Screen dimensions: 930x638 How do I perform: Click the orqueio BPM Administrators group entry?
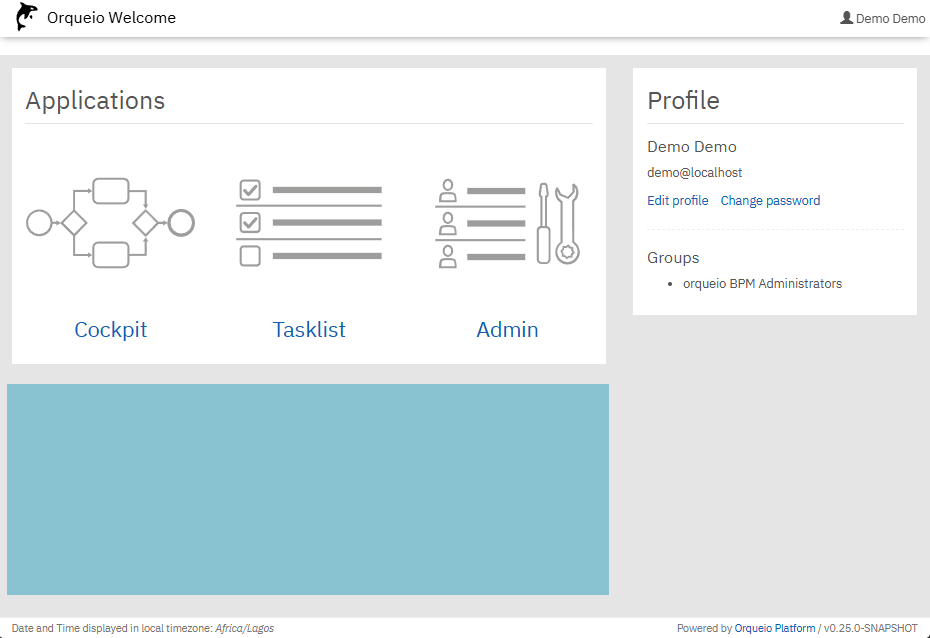(x=762, y=284)
